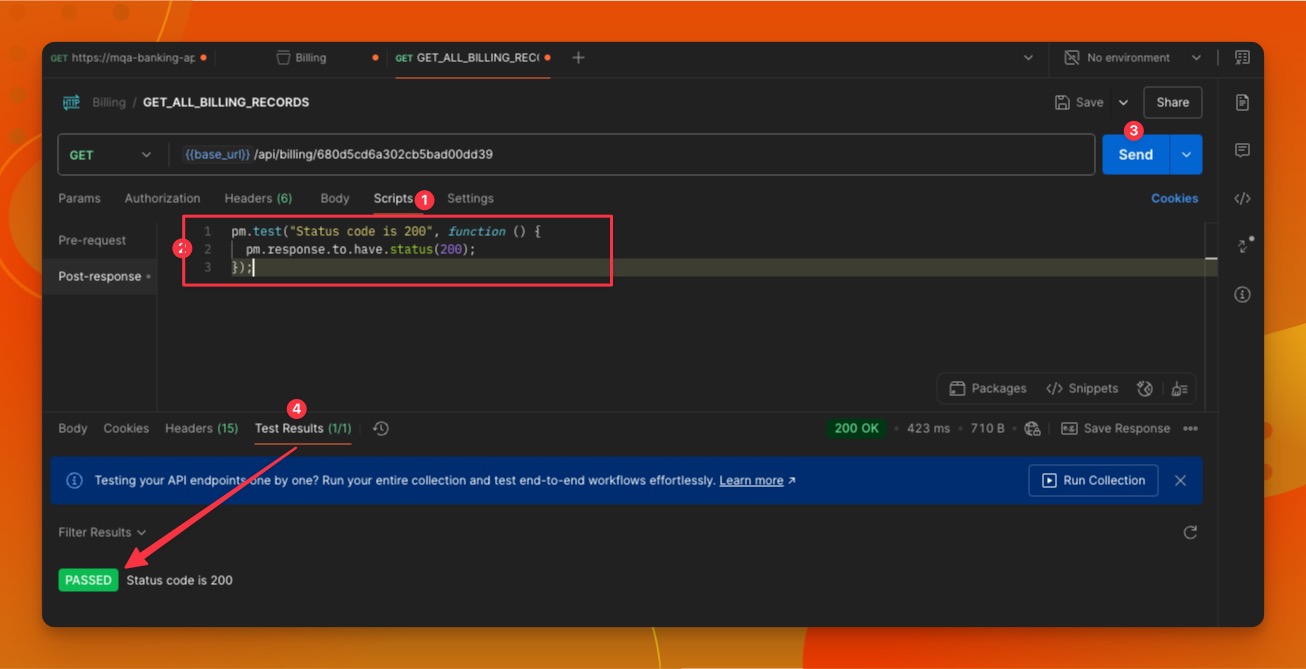Dismiss the Run Collection banner

pyautogui.click(x=1180, y=480)
